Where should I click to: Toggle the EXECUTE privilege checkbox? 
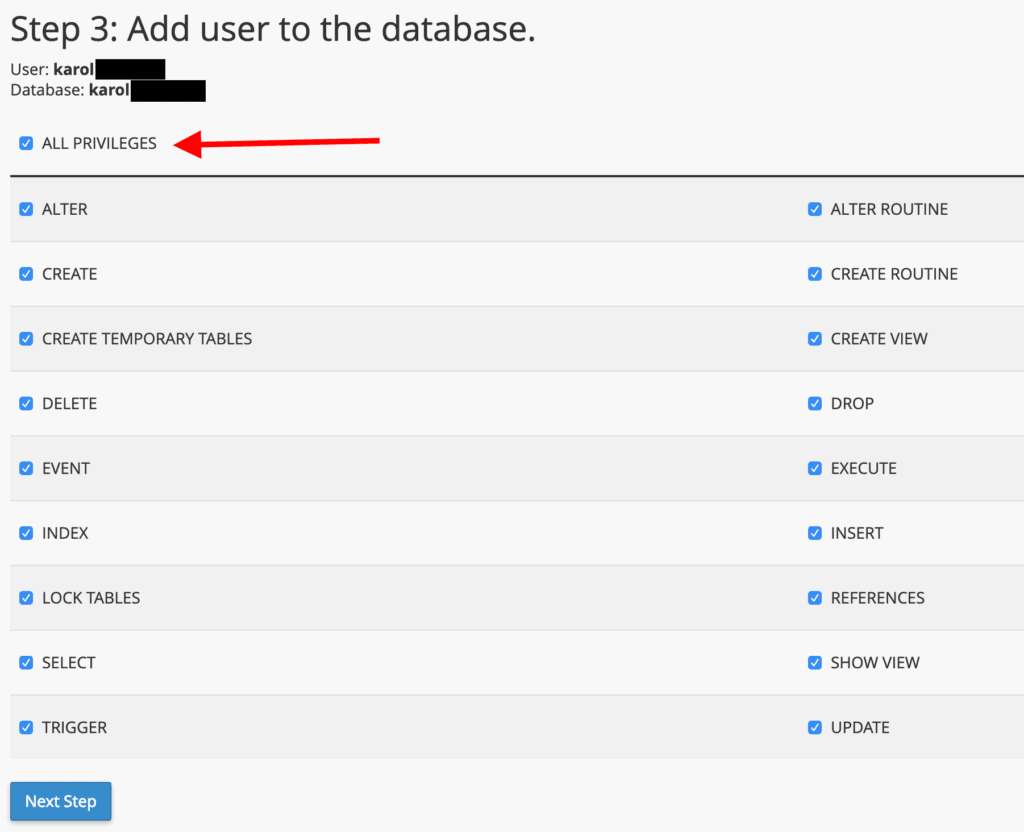(815, 468)
